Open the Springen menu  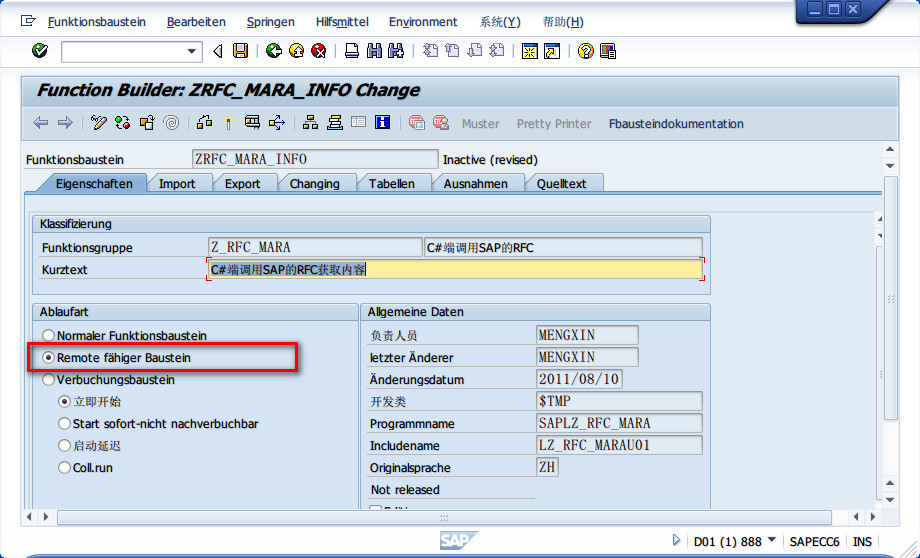pyautogui.click(x=270, y=22)
